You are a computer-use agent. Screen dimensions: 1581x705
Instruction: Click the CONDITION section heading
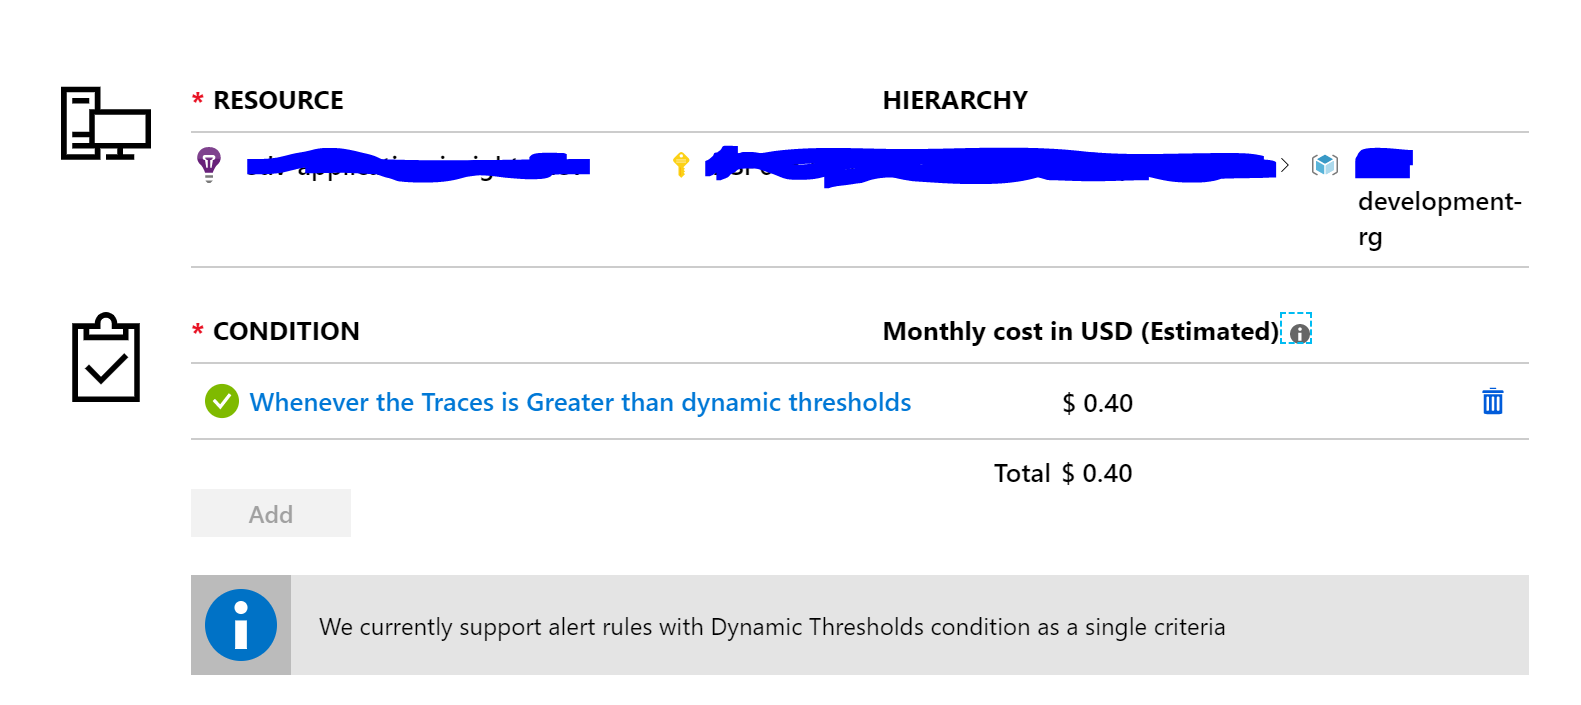pyautogui.click(x=286, y=331)
